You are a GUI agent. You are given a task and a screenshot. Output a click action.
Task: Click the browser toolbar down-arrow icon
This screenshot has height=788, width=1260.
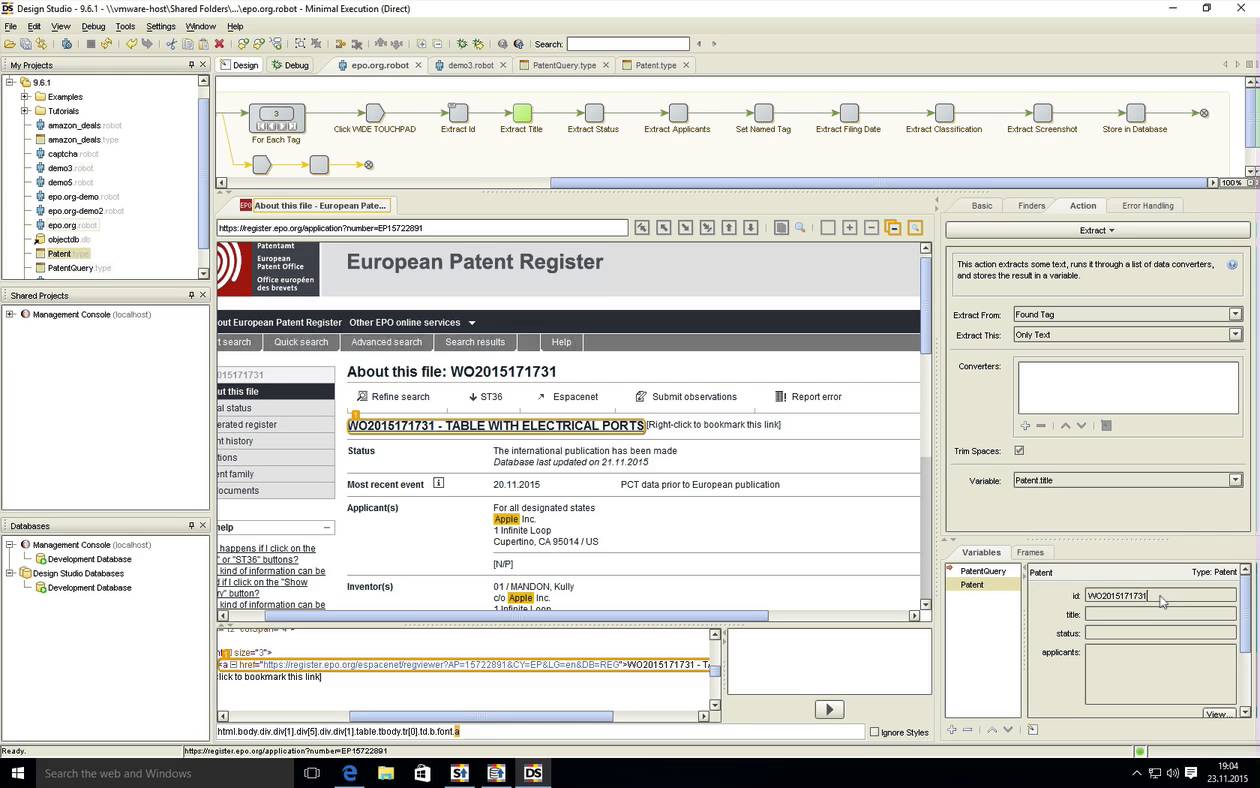click(751, 228)
